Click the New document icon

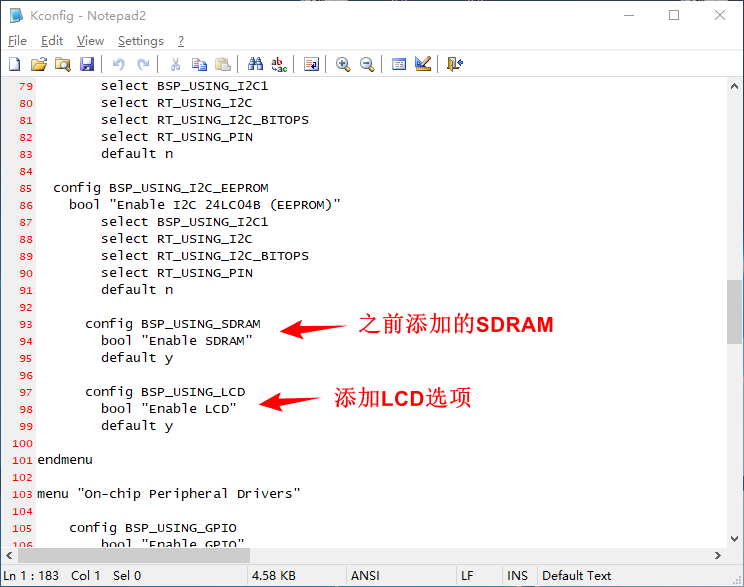[x=14, y=64]
